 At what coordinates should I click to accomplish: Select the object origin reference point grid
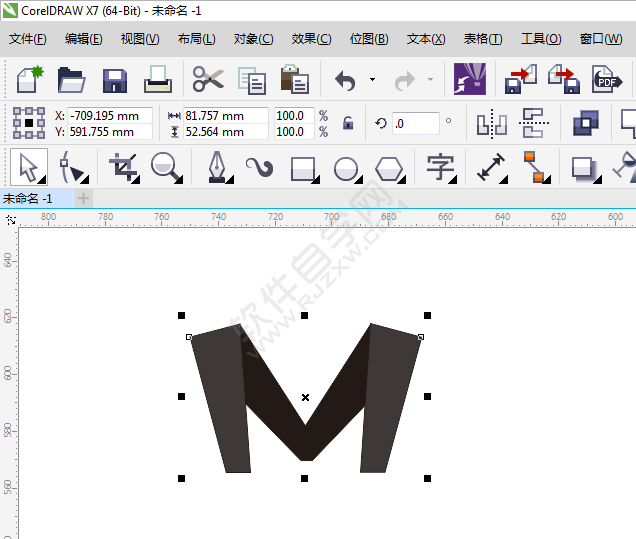pos(29,123)
